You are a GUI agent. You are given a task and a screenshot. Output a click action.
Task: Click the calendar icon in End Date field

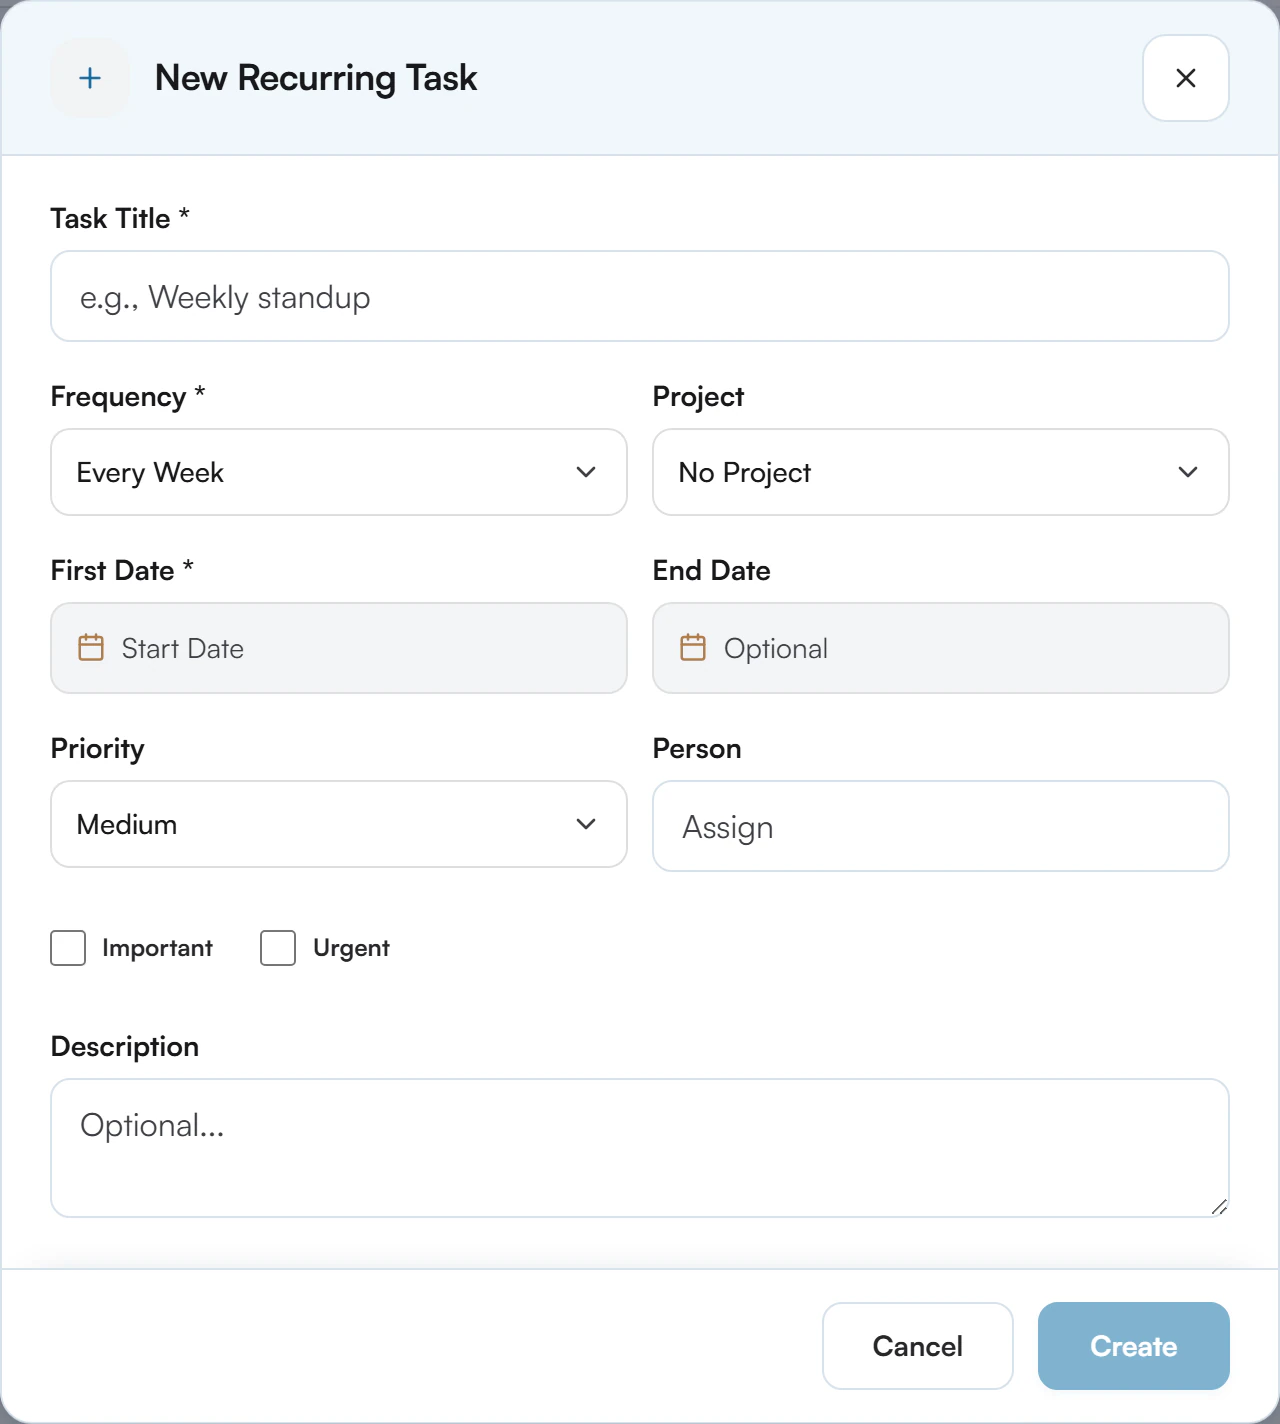coord(693,648)
